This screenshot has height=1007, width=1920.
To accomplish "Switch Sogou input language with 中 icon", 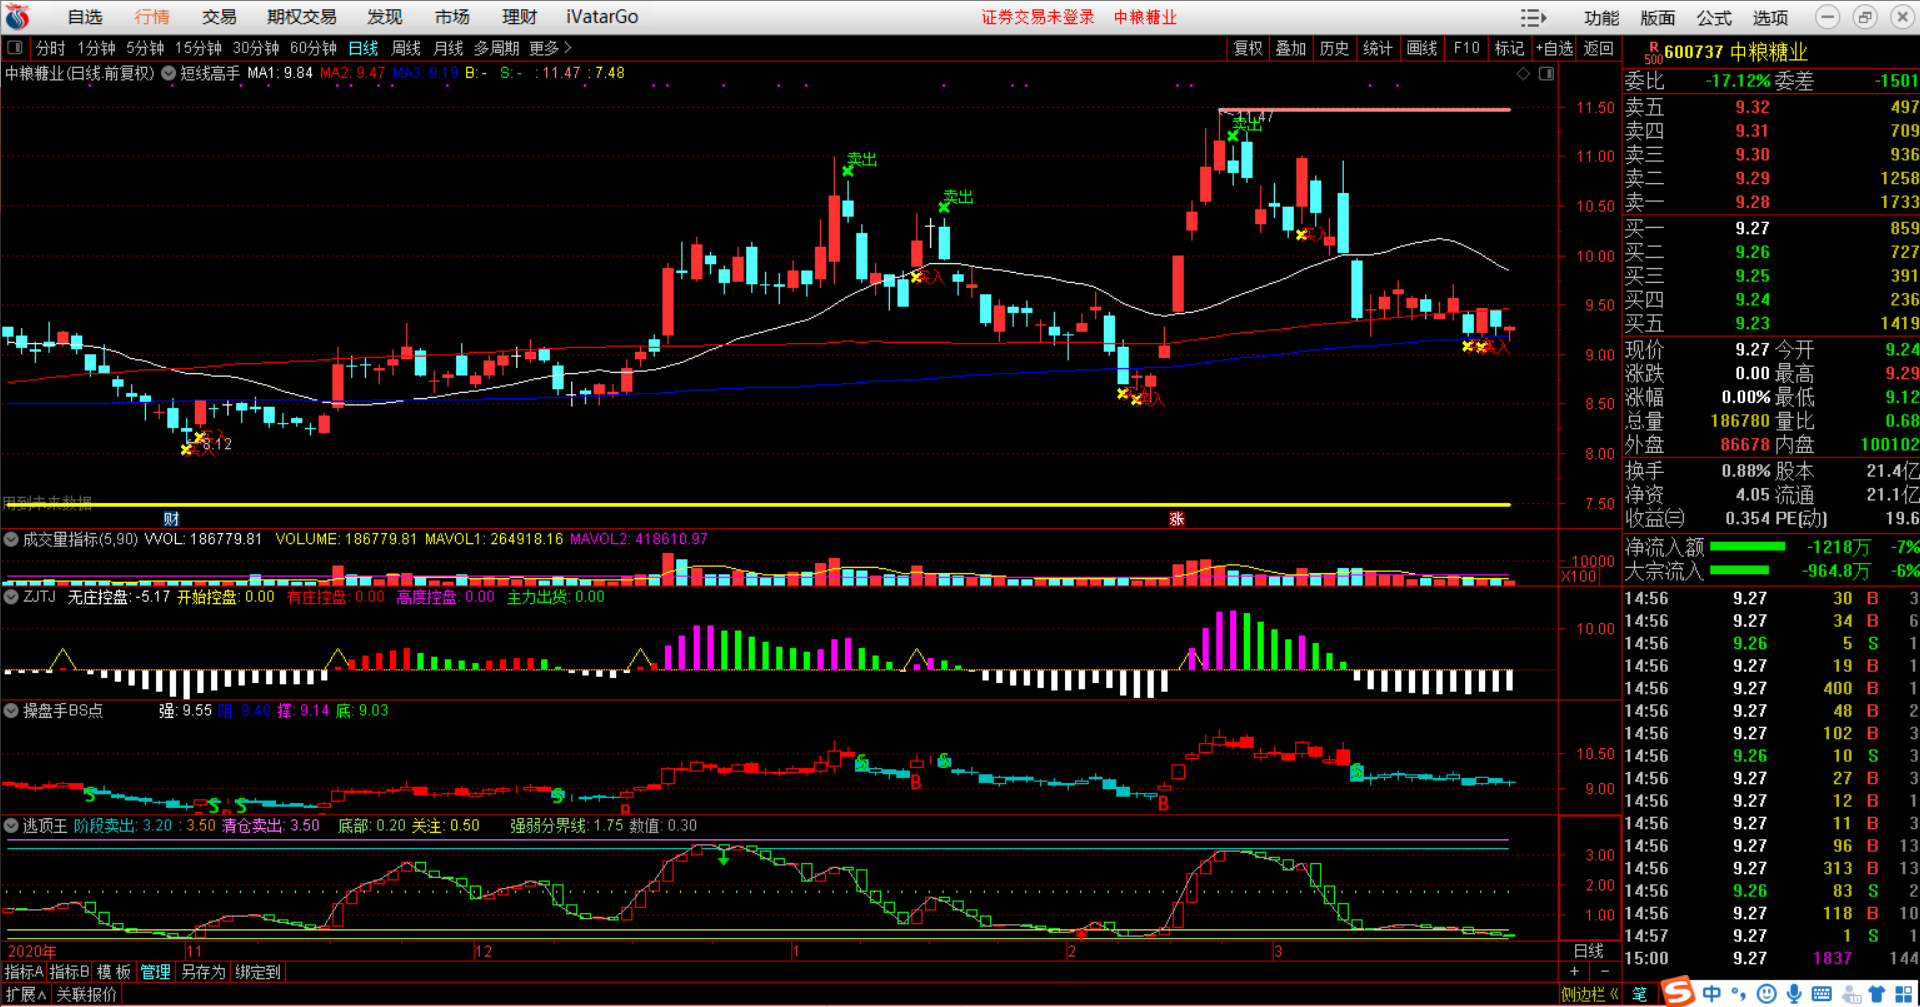I will (1712, 994).
